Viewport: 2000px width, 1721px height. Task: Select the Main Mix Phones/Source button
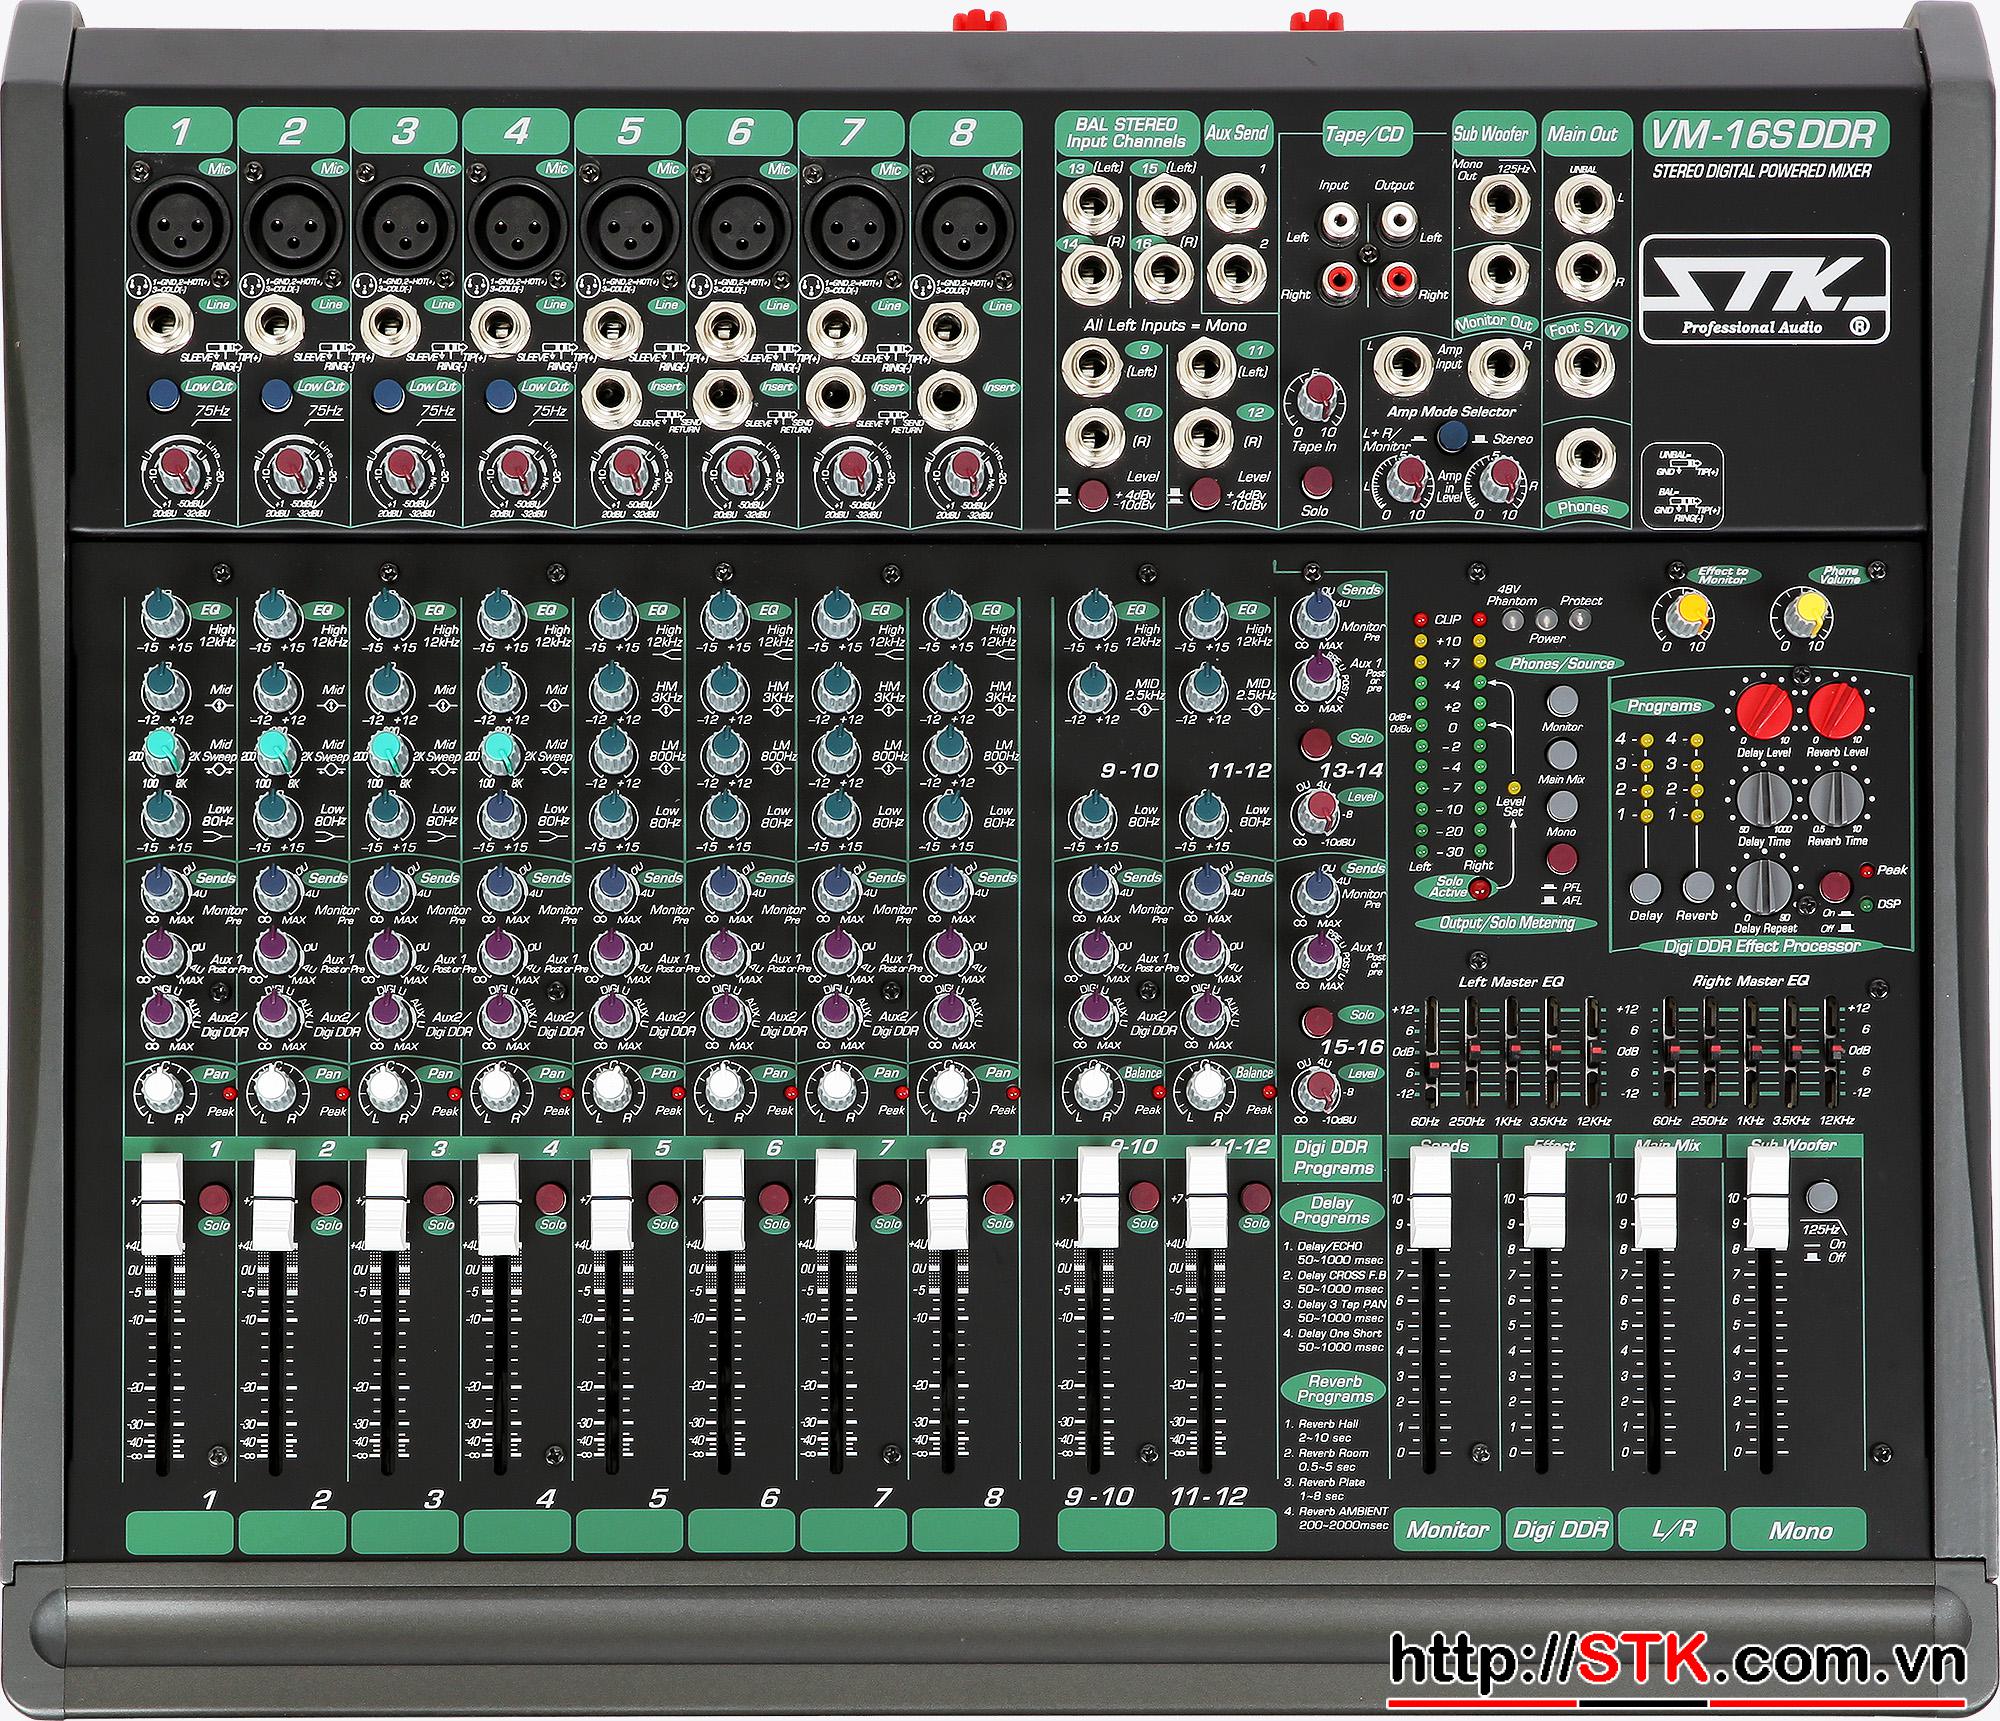pos(1562,754)
